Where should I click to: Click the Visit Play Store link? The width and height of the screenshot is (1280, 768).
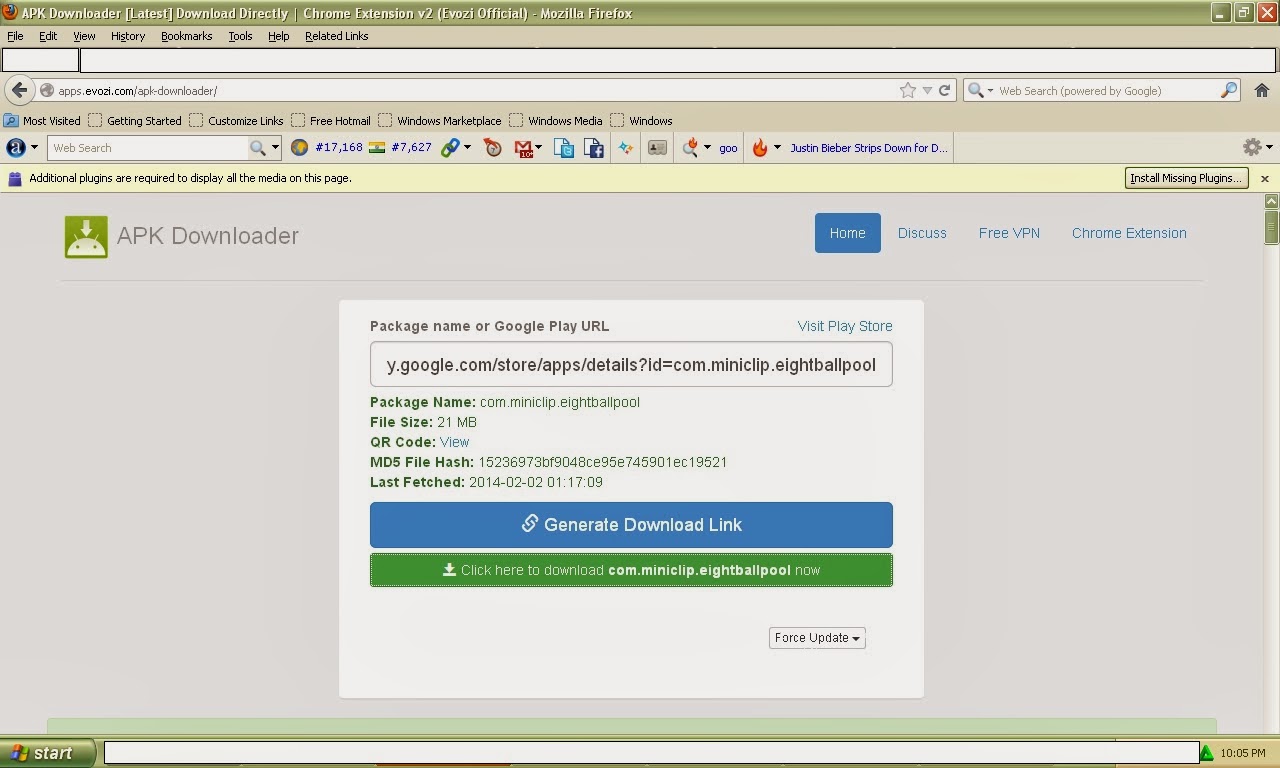pos(845,326)
